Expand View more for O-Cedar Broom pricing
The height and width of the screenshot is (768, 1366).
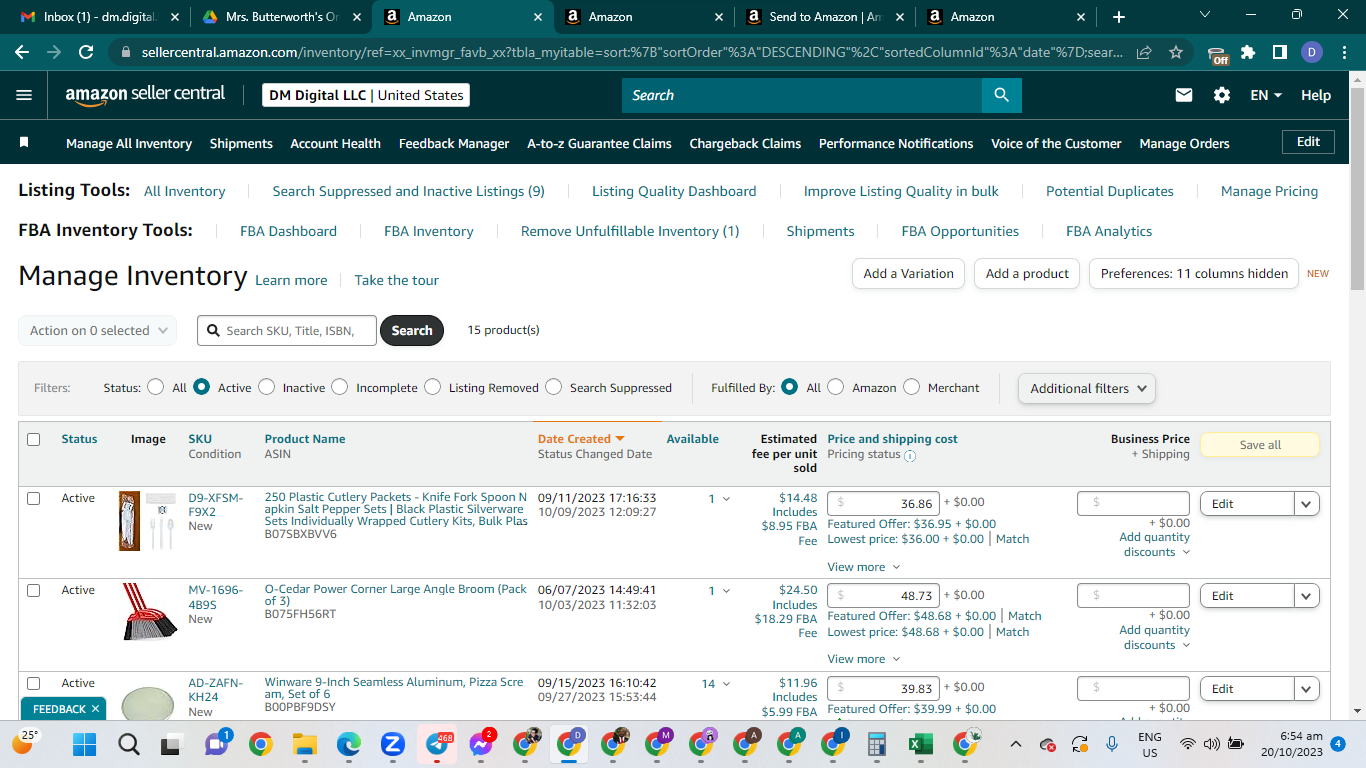tap(864, 659)
